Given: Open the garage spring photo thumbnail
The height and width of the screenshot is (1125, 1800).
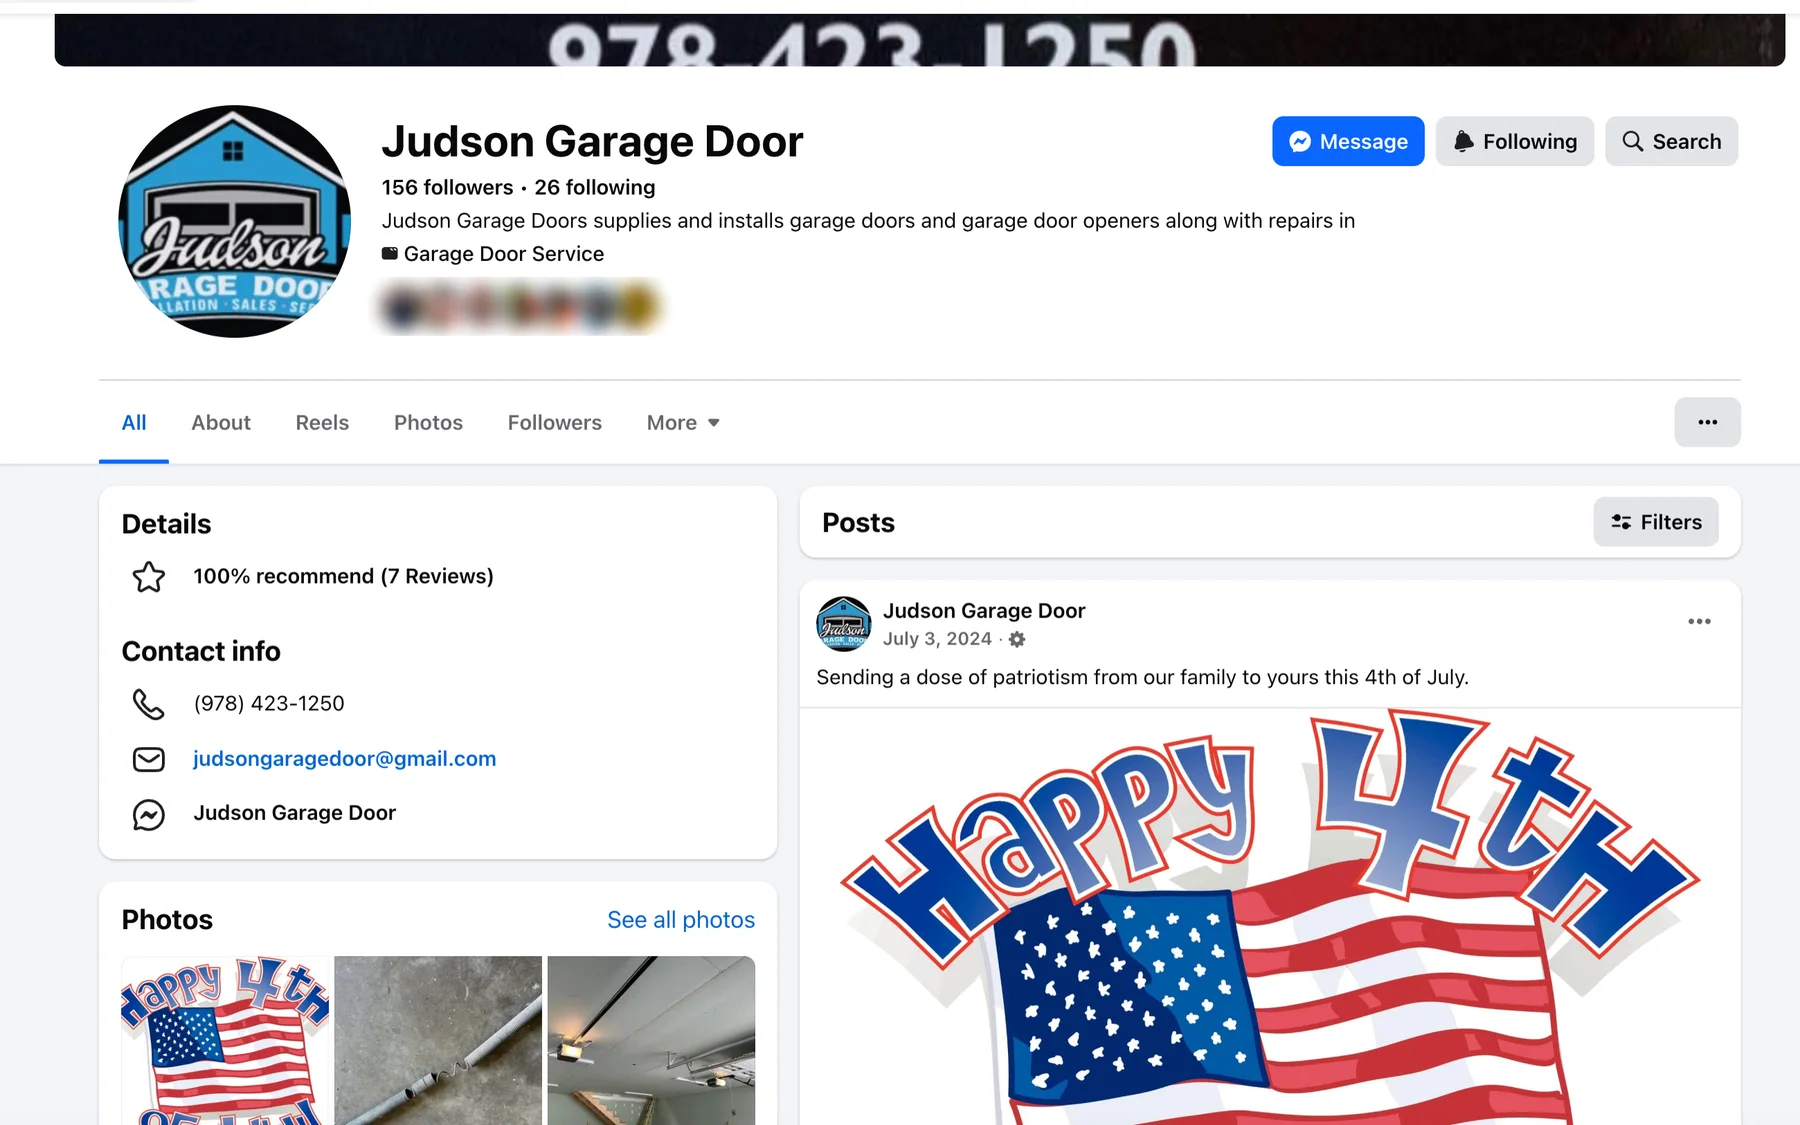Looking at the screenshot, I should pos(438,1040).
